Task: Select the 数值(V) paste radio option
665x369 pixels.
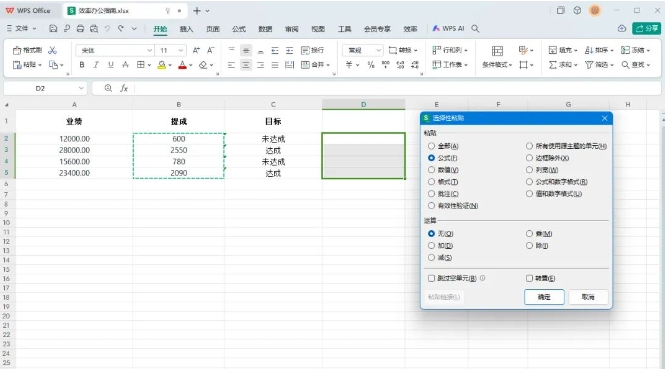Action: tap(431, 170)
